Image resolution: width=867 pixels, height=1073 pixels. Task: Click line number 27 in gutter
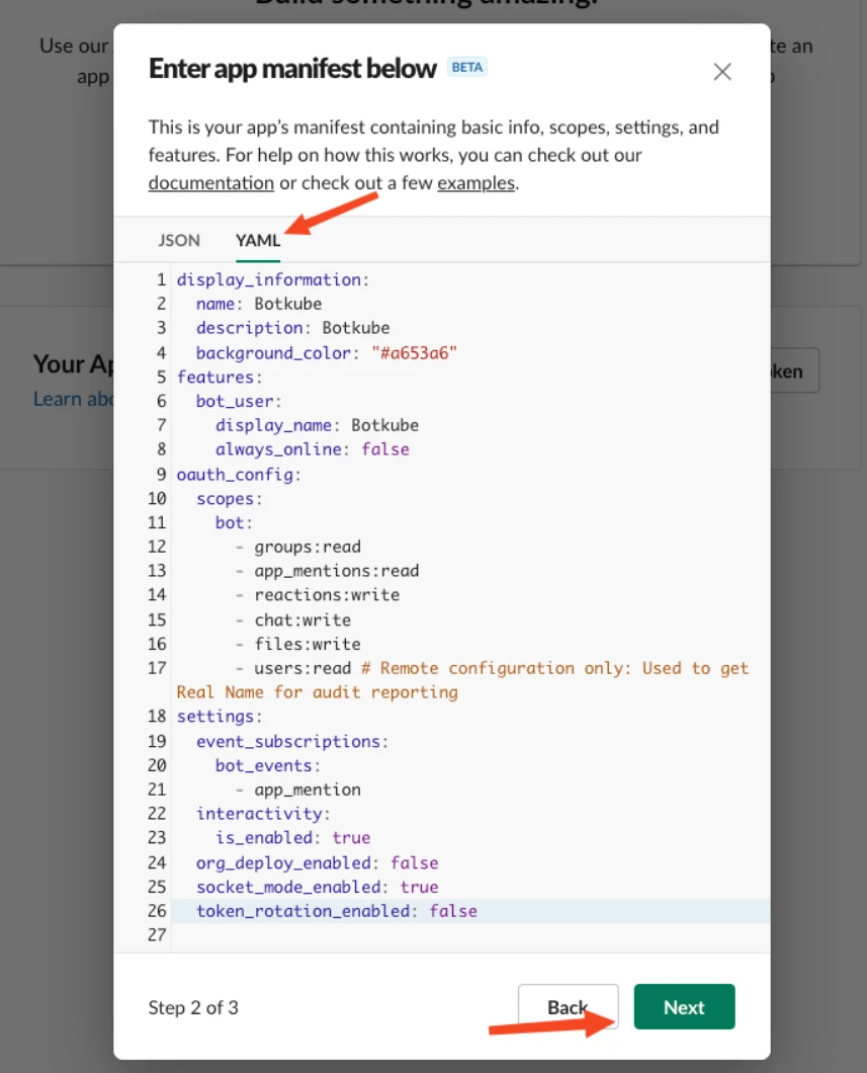158,935
